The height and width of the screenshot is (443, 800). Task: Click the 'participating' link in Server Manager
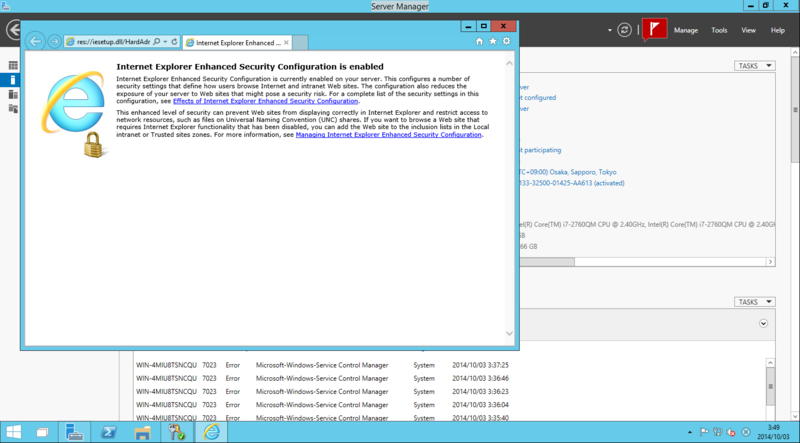point(540,150)
